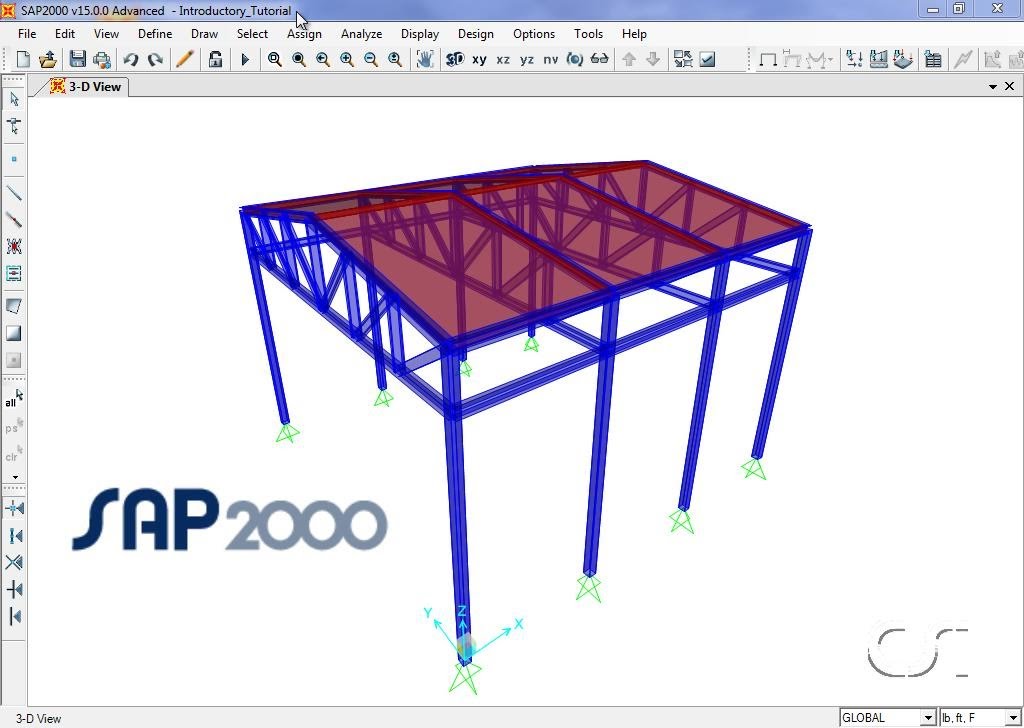The width and height of the screenshot is (1024, 728).
Task: Open the Rubber Band Zoom tool
Action: [273, 59]
